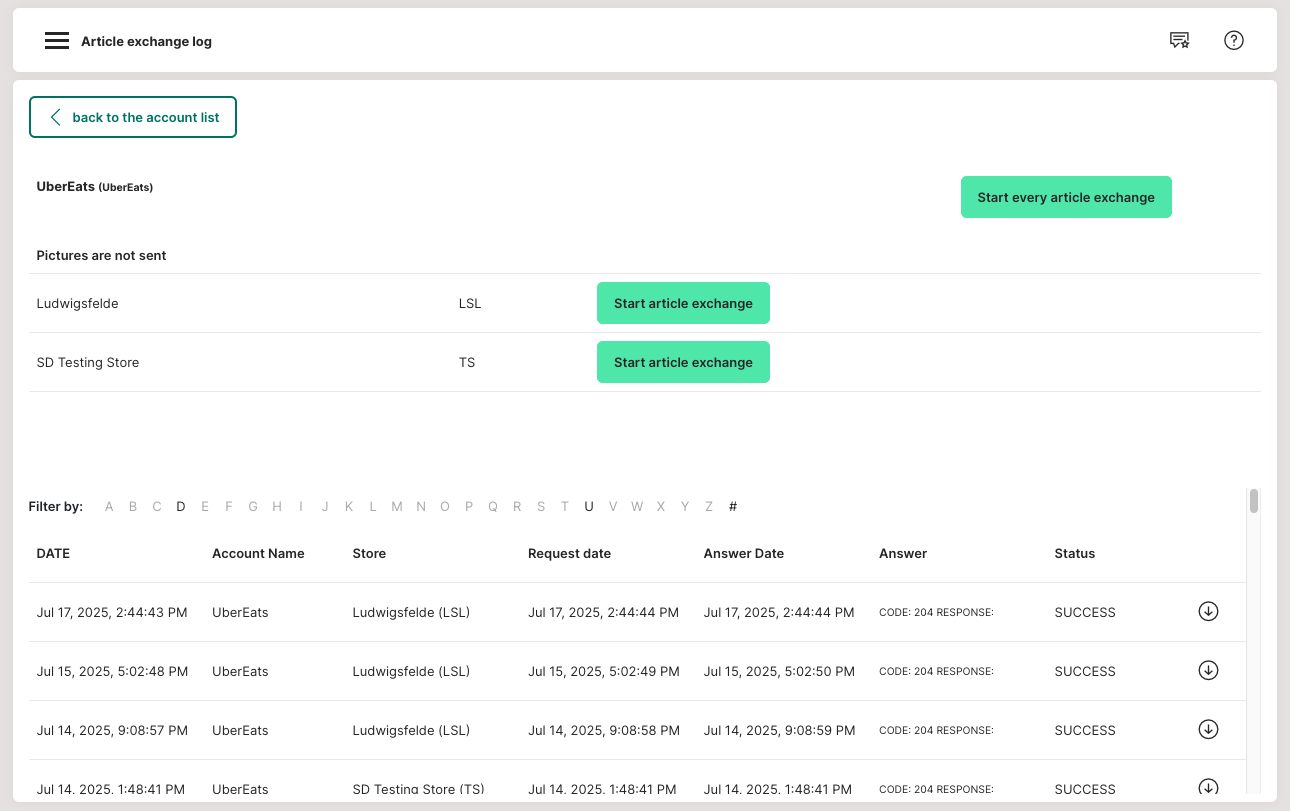
Task: Click the Request date column header
Action: pyautogui.click(x=569, y=553)
